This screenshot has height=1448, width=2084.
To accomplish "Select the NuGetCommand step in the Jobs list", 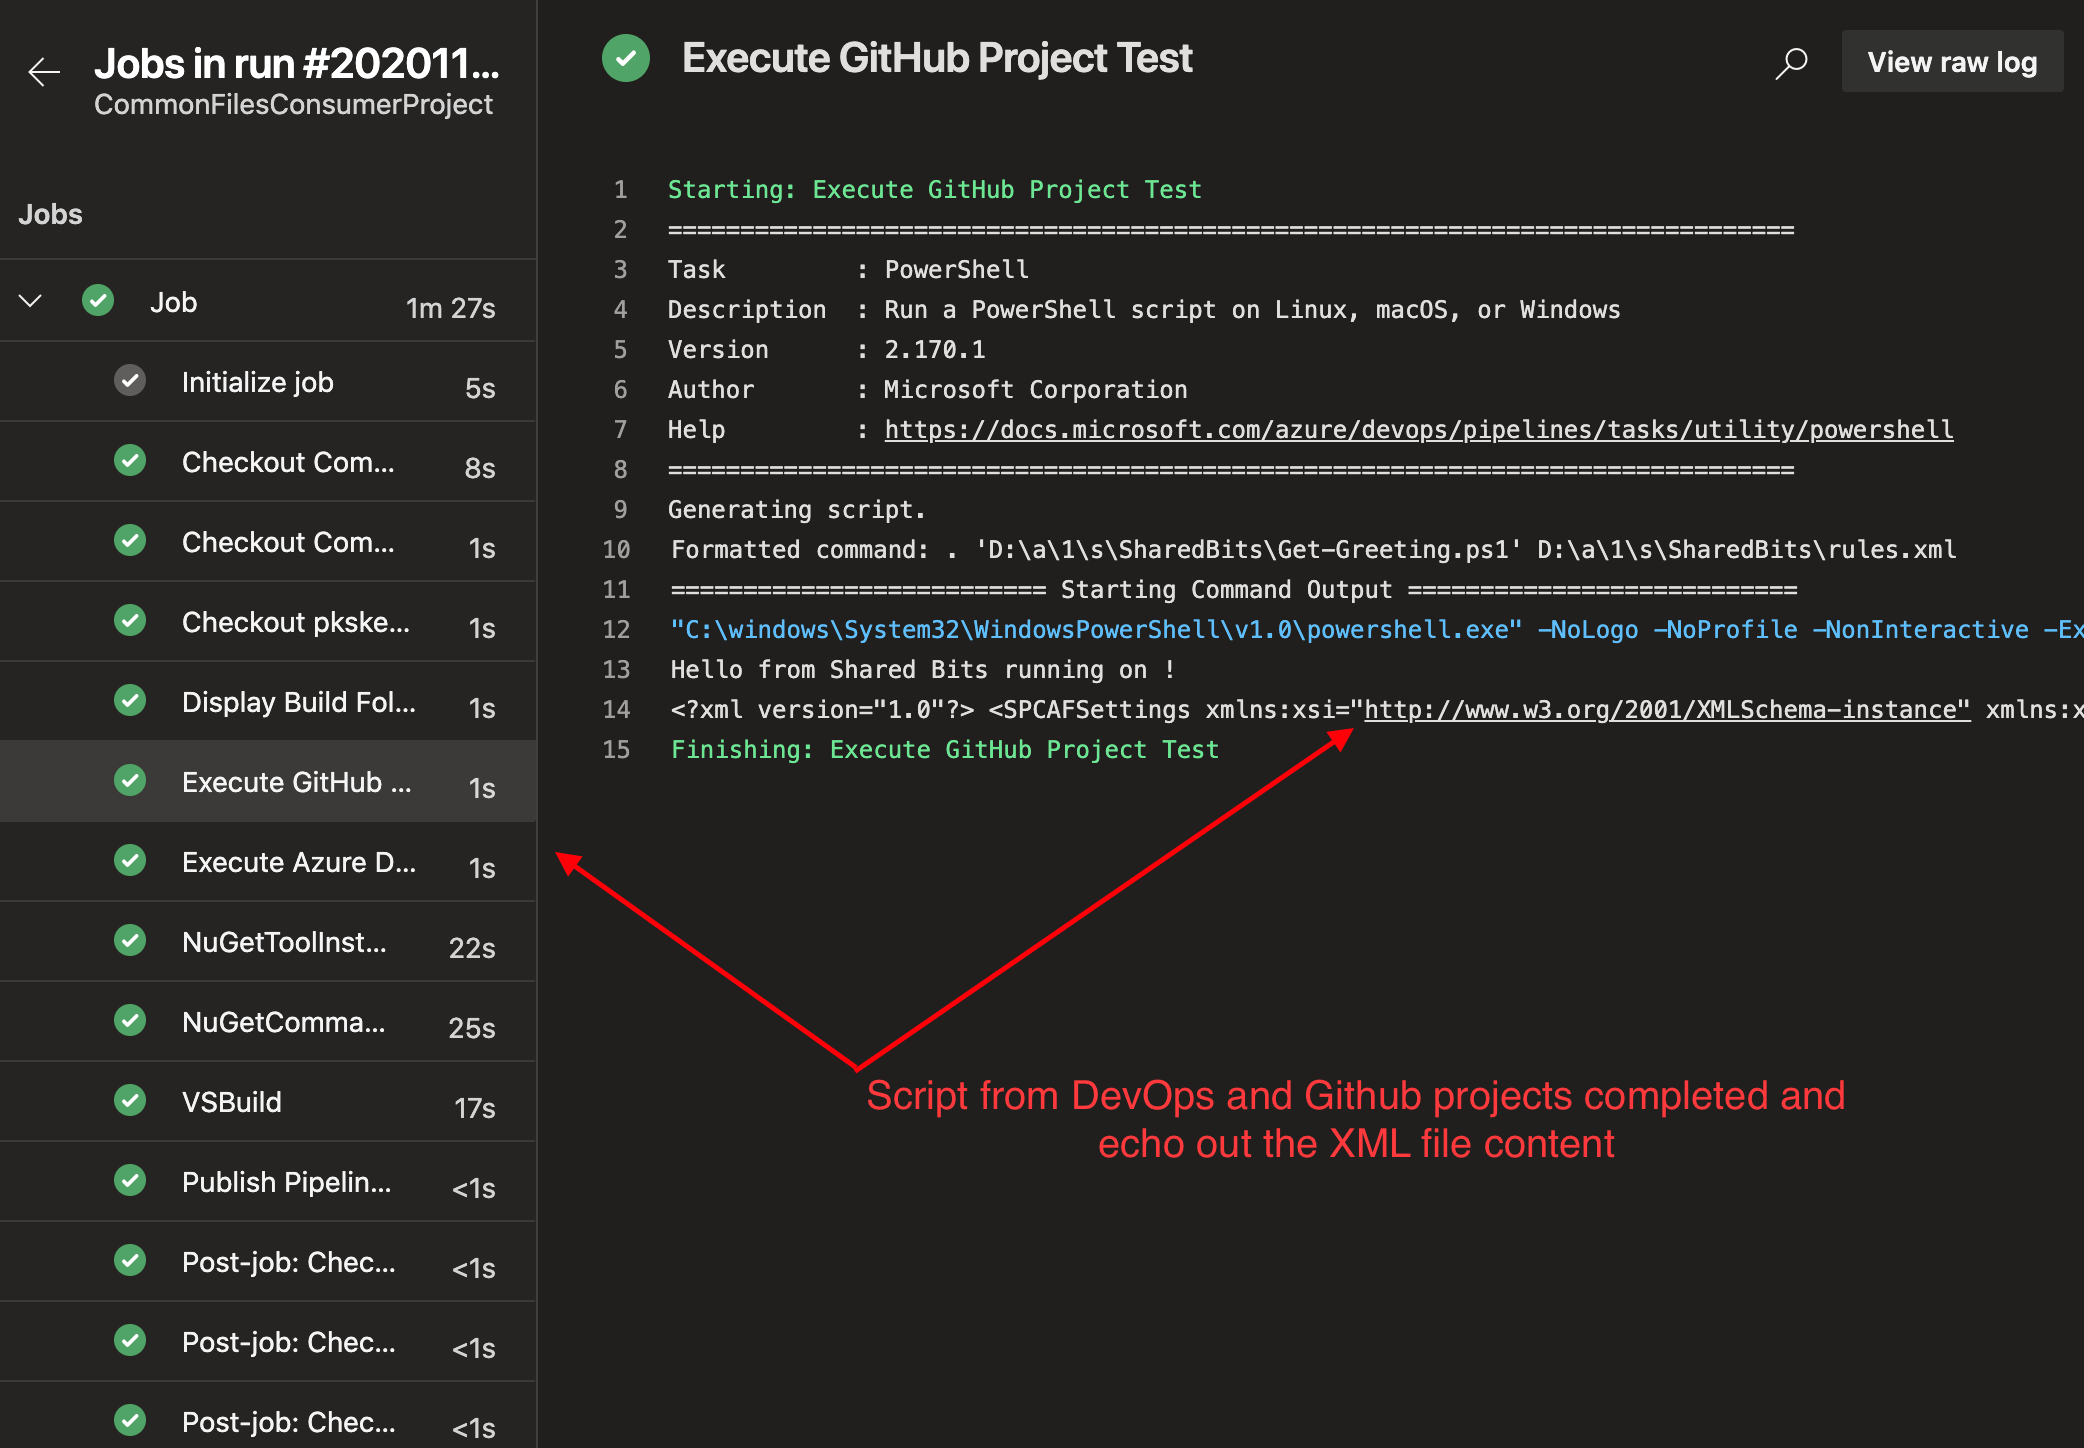I will [283, 1021].
